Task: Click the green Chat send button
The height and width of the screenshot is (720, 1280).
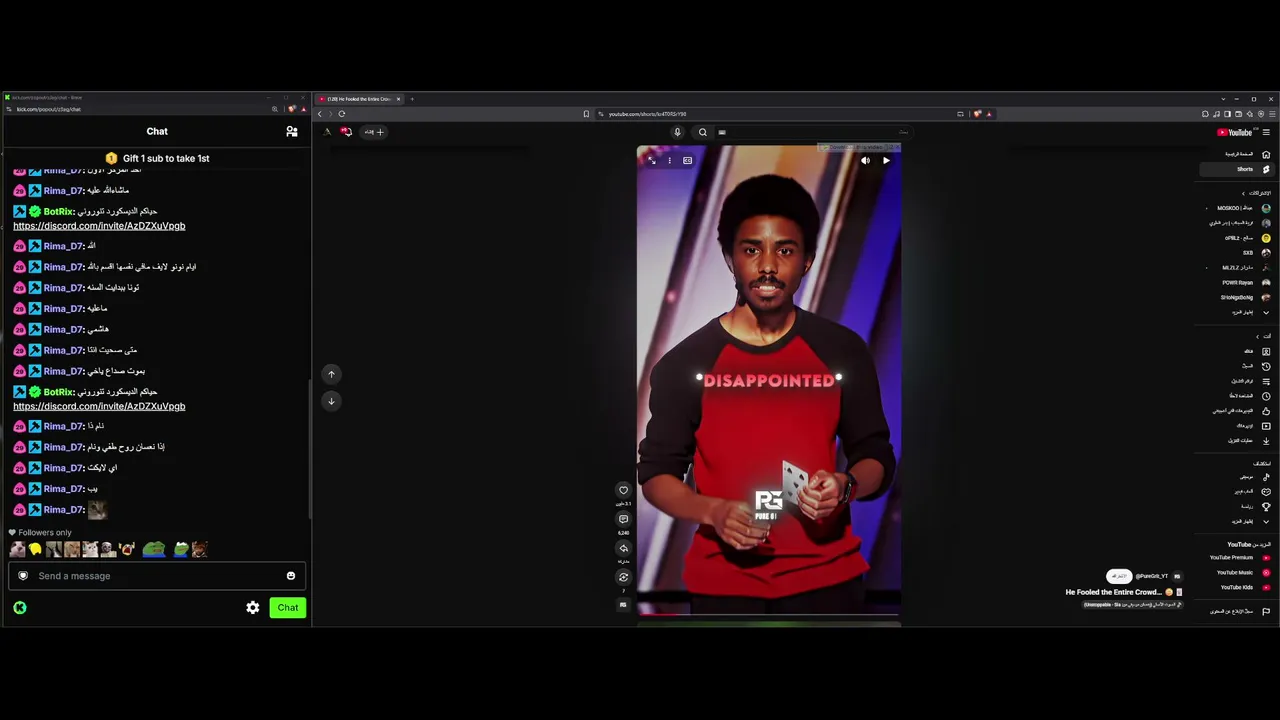Action: pyautogui.click(x=288, y=608)
